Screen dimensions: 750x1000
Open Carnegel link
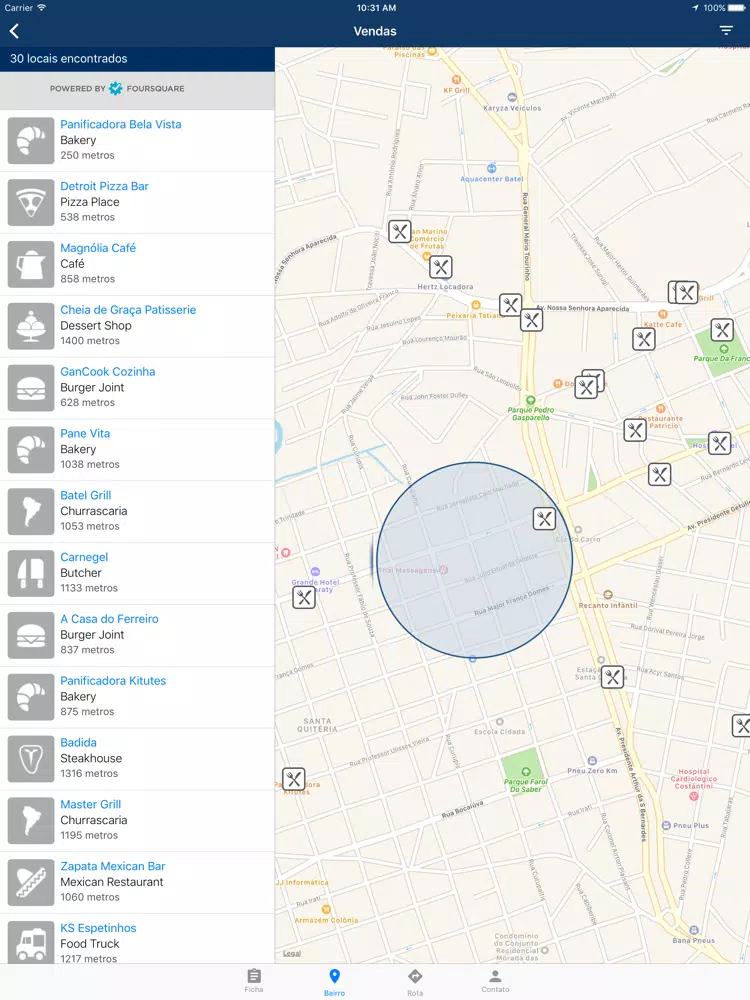click(84, 557)
